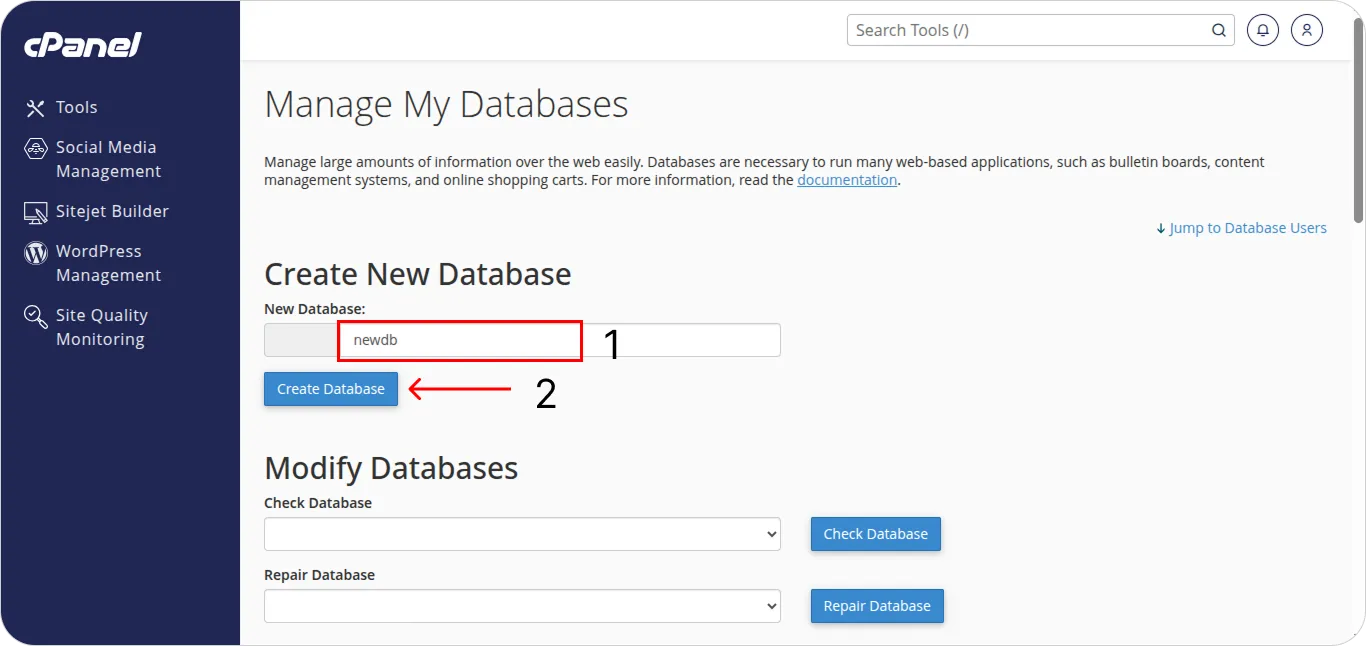Viewport: 1366px width, 646px height.
Task: Open the user account icon
Action: point(1307,30)
